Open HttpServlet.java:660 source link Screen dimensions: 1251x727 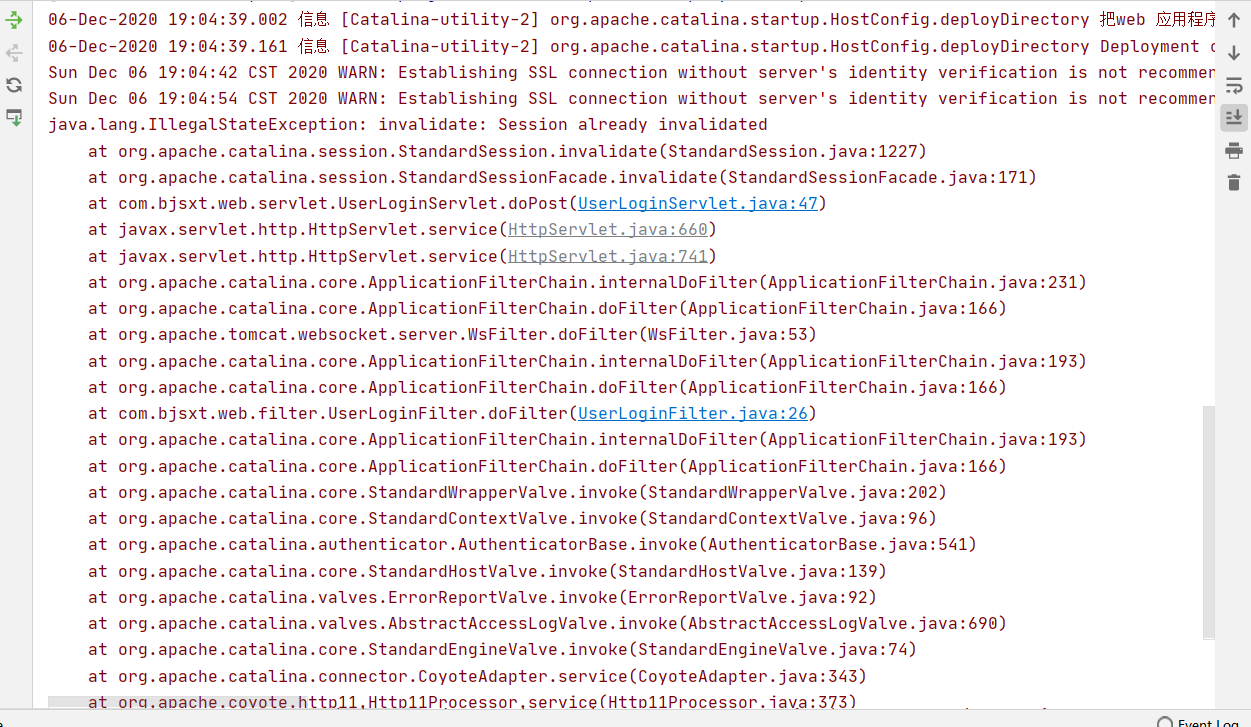click(x=608, y=229)
